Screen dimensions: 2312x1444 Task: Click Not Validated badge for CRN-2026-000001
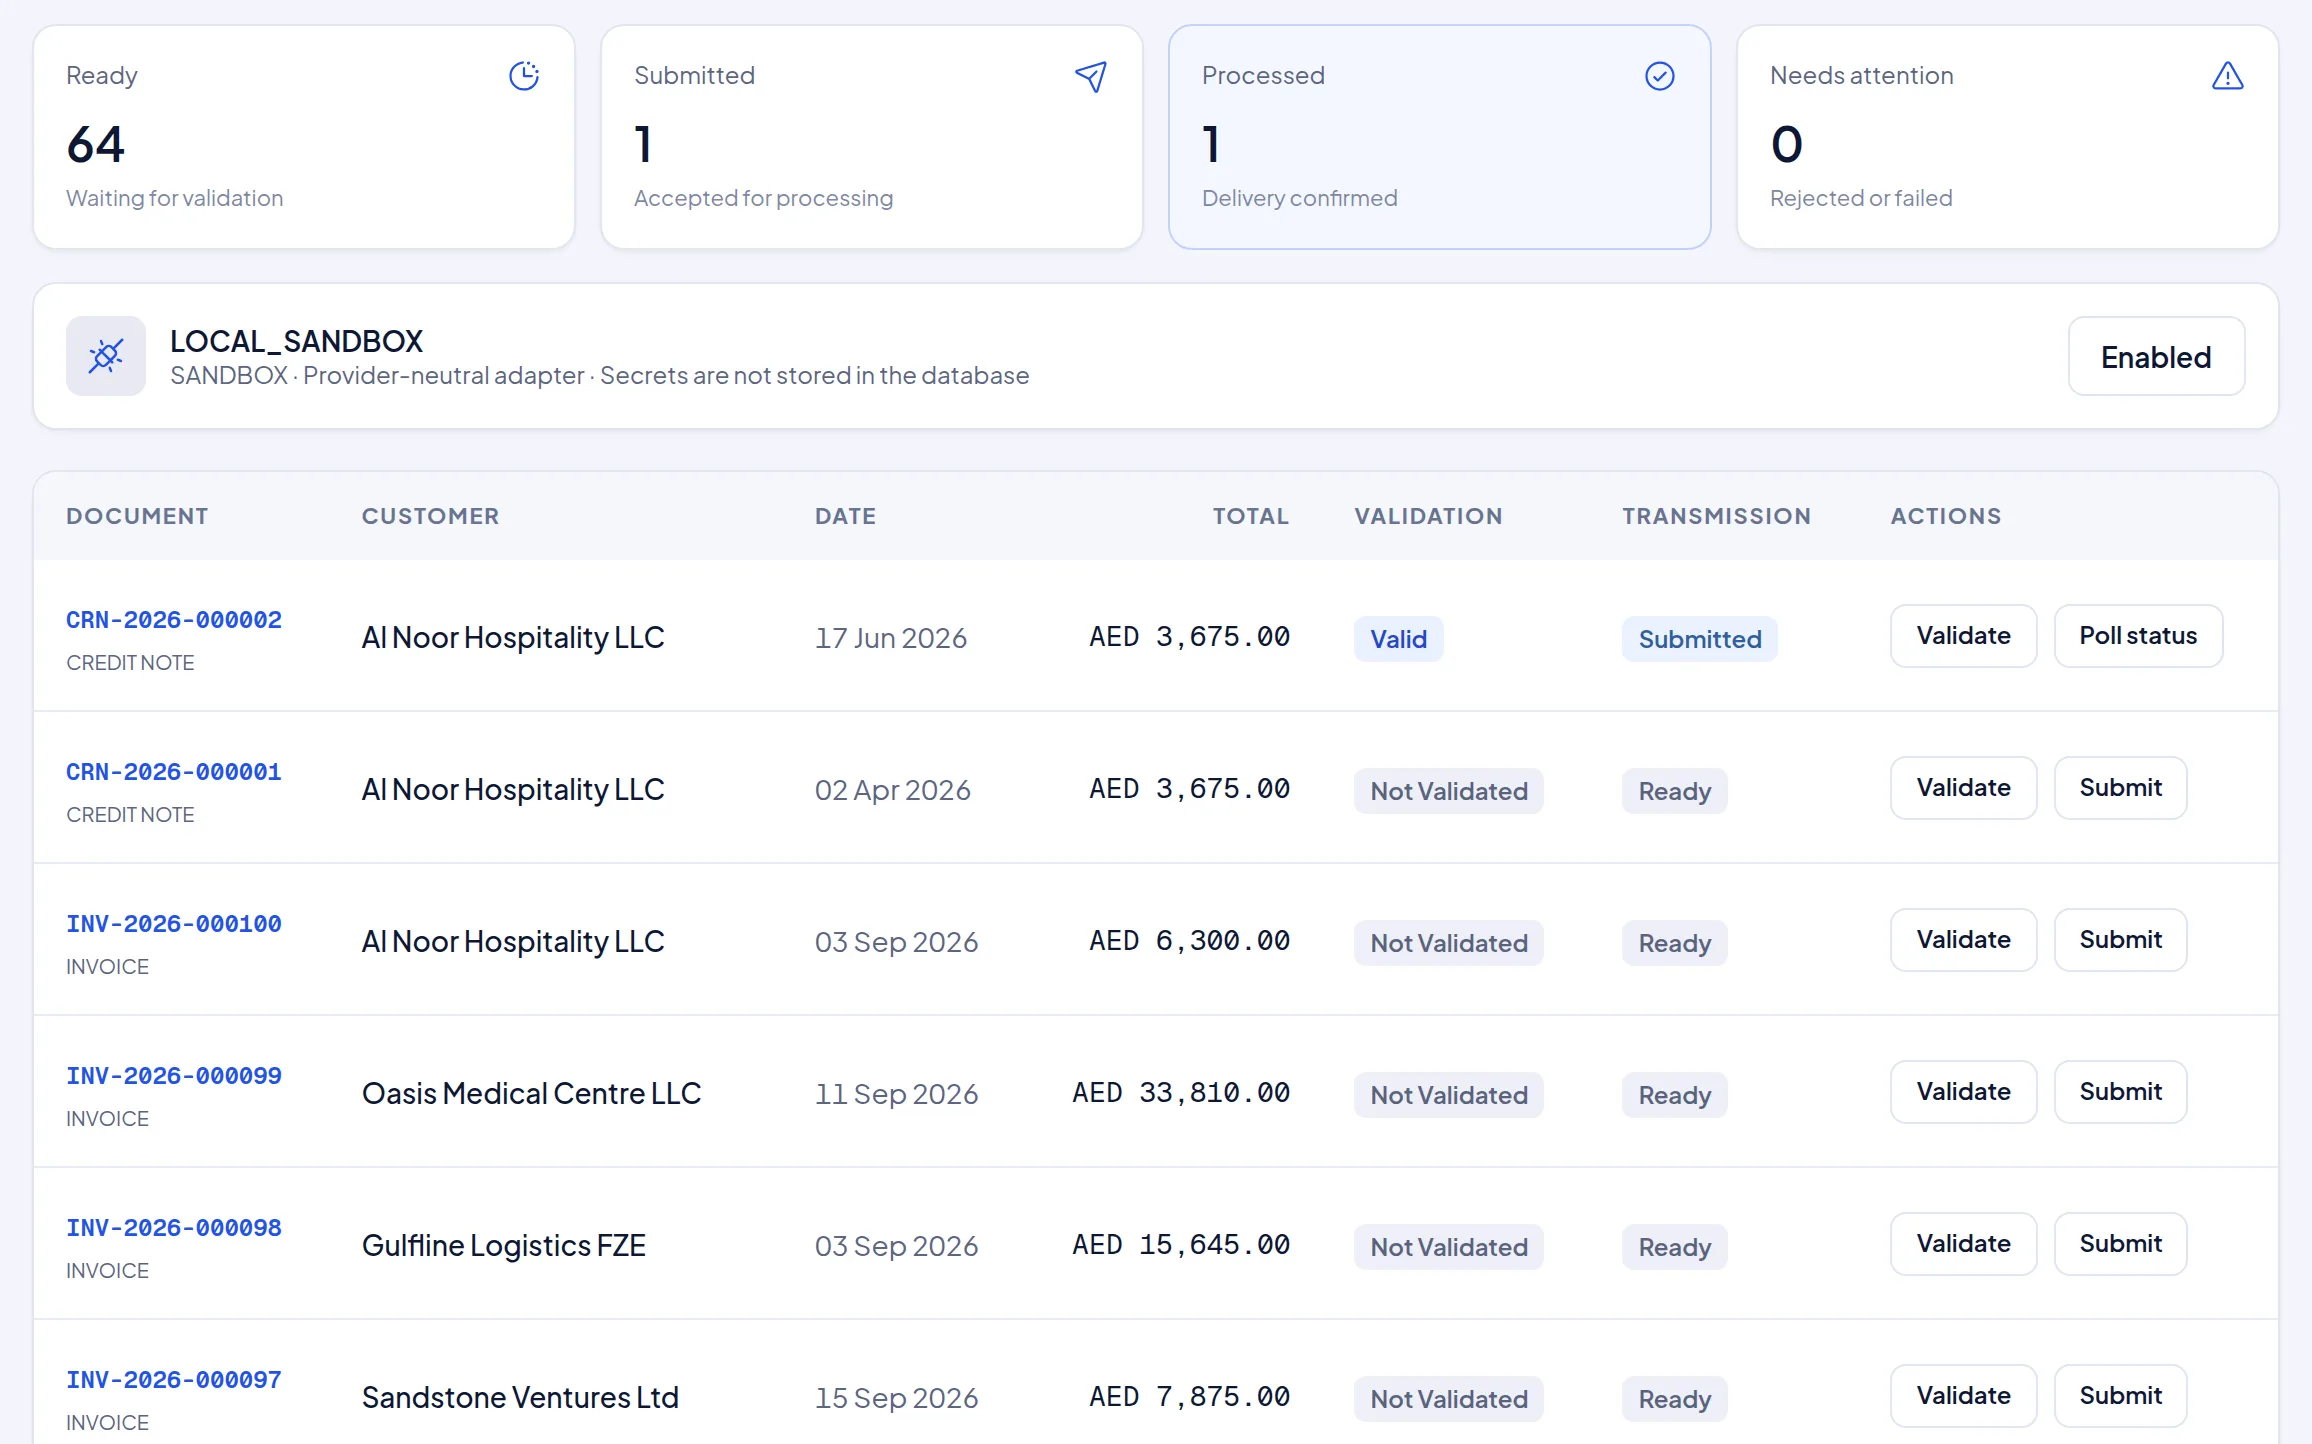(x=1448, y=791)
